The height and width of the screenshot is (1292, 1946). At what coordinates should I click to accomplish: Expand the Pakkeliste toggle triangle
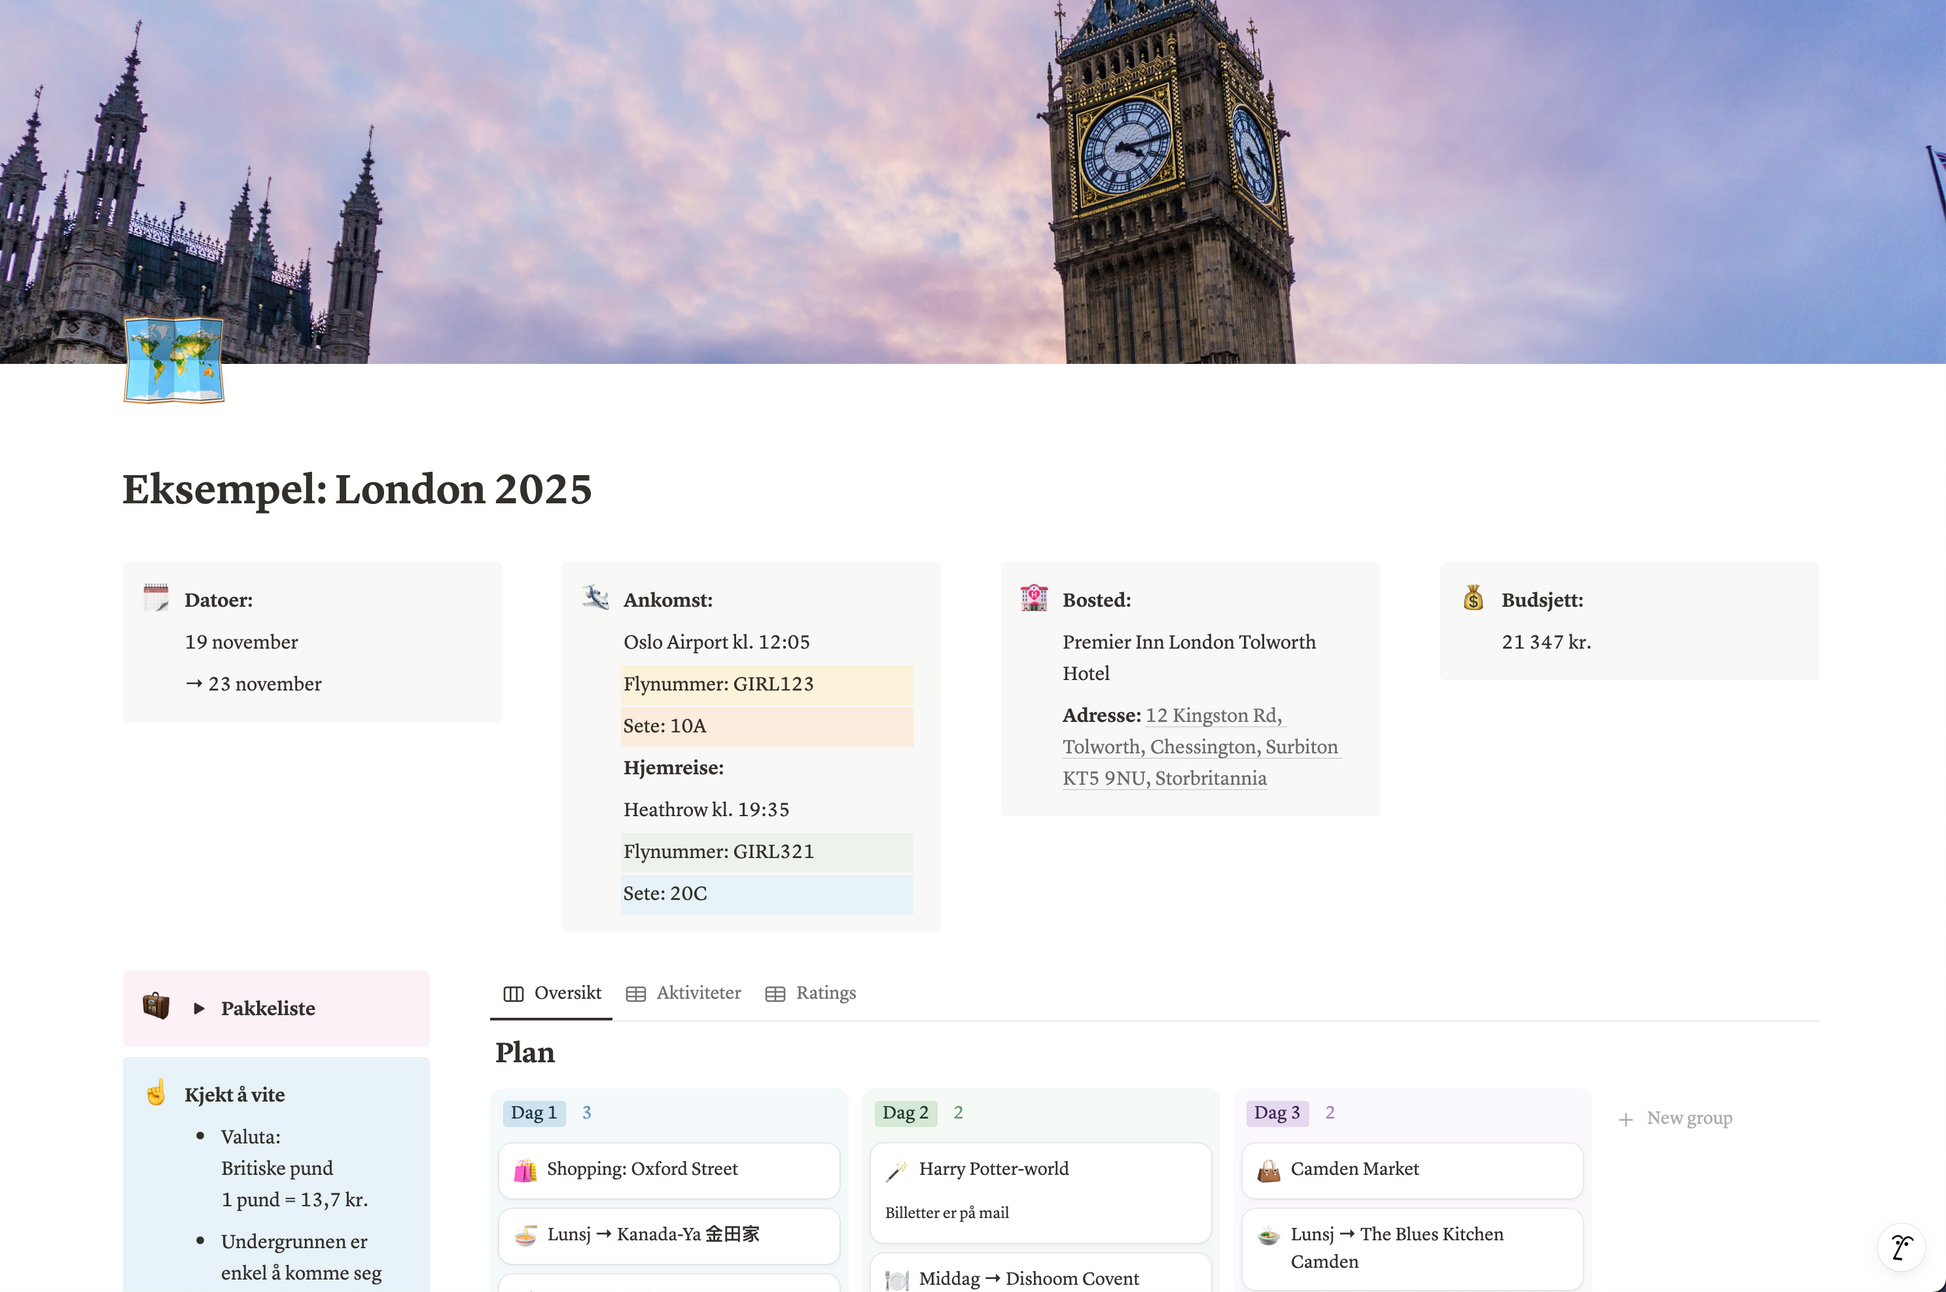pos(197,1008)
